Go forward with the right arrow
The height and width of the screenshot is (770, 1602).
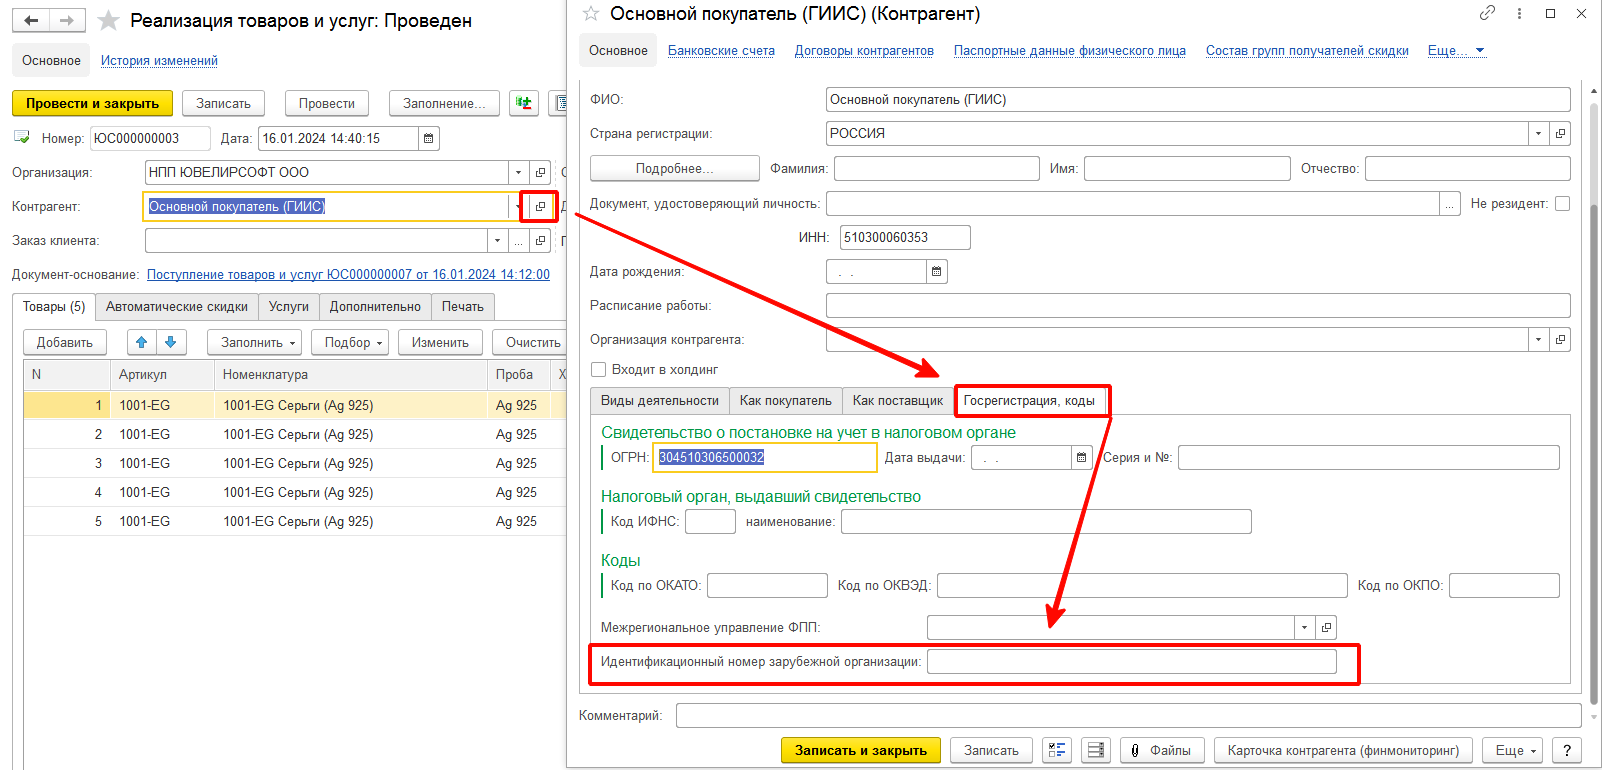point(67,20)
